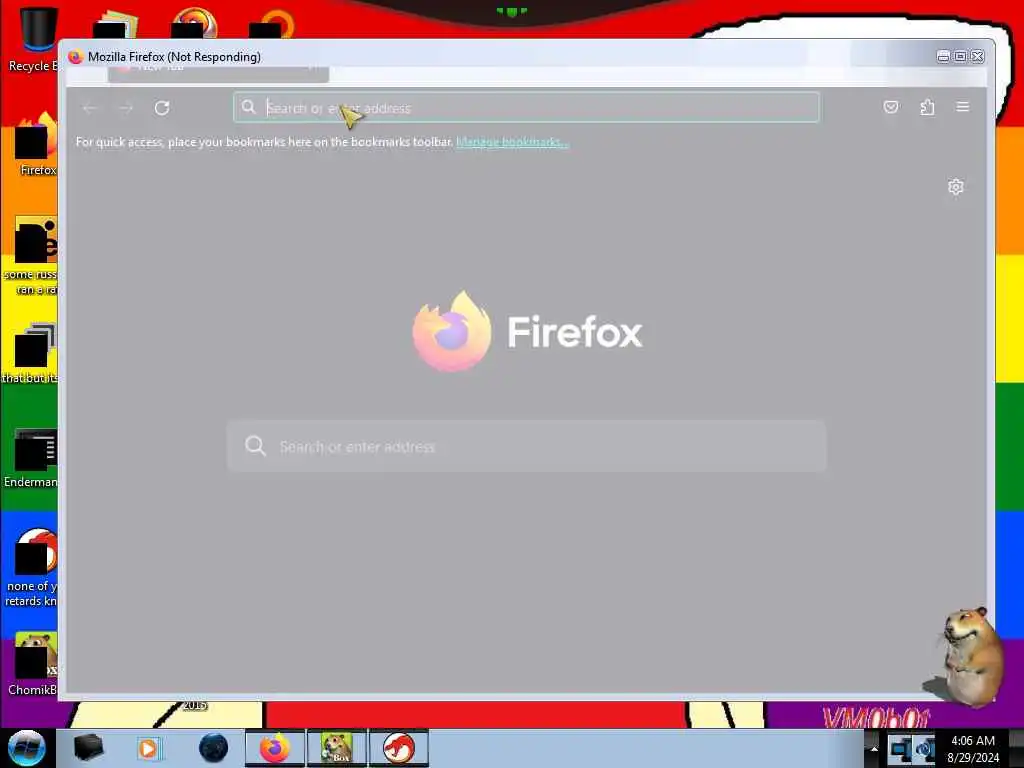Viewport: 1024px width, 768px height.
Task: Click the new tab personalize gear icon
Action: (x=955, y=187)
